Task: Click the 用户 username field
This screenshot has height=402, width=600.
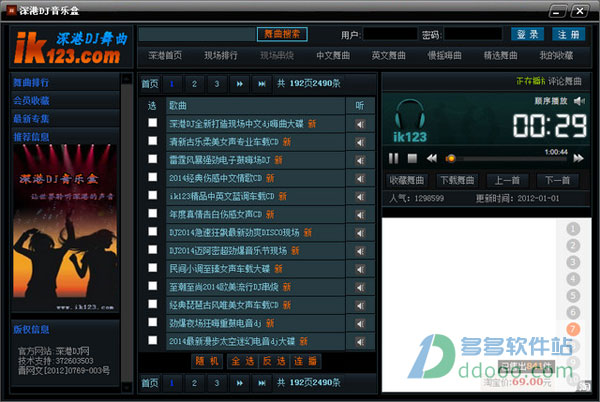Action: tap(390, 34)
